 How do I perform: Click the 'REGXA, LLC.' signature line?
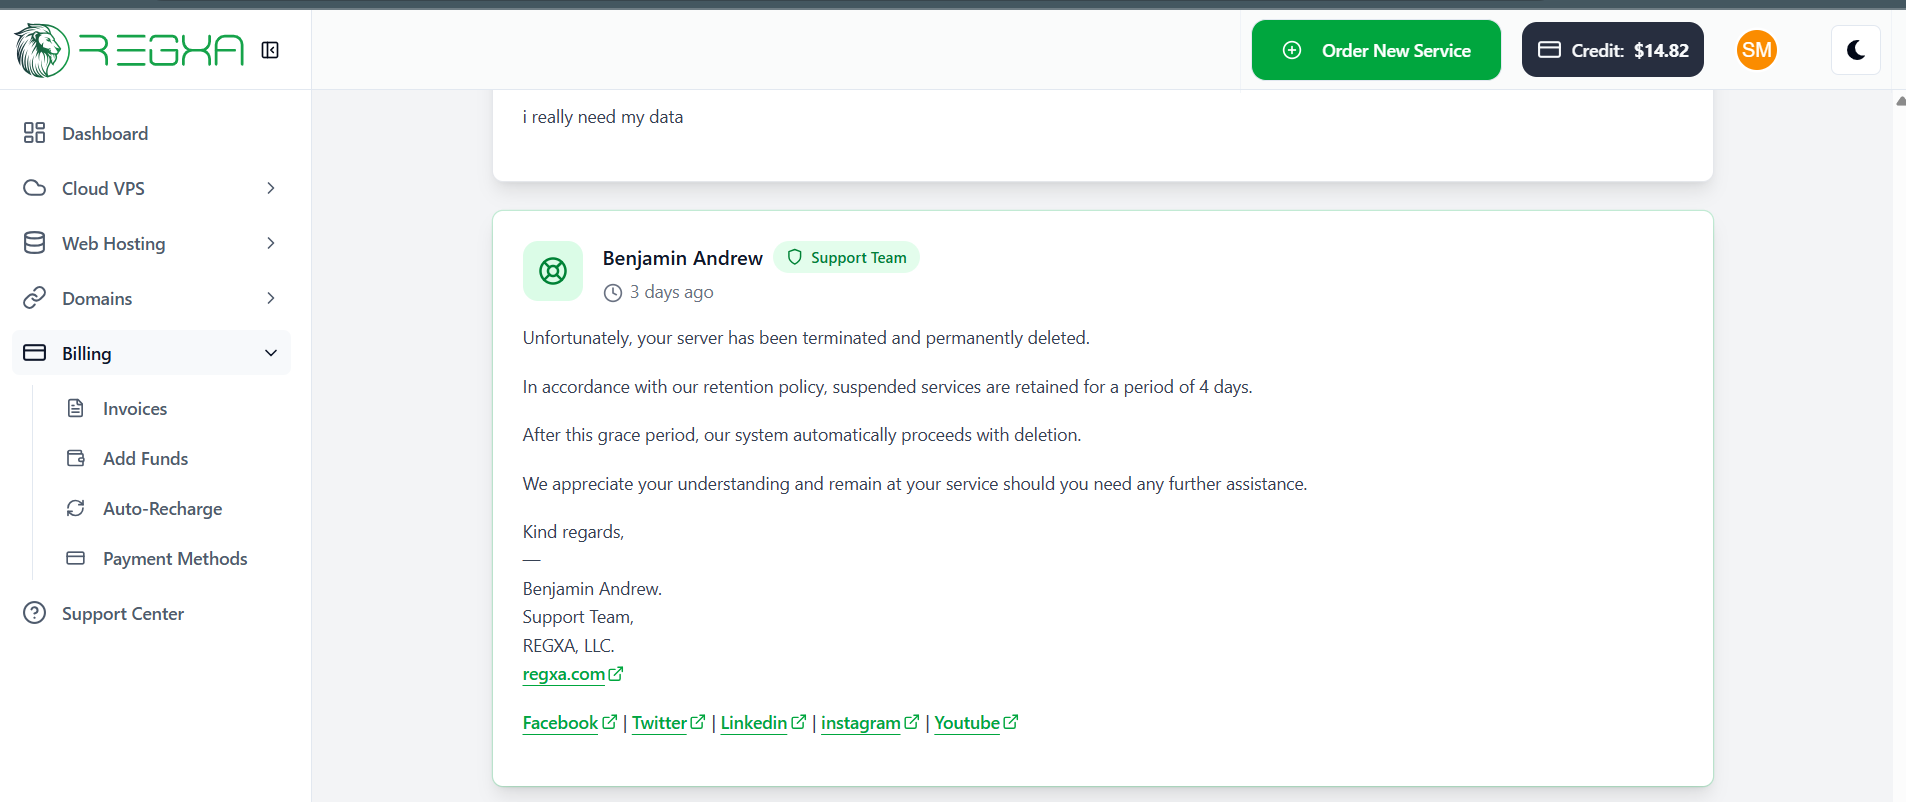coord(568,646)
